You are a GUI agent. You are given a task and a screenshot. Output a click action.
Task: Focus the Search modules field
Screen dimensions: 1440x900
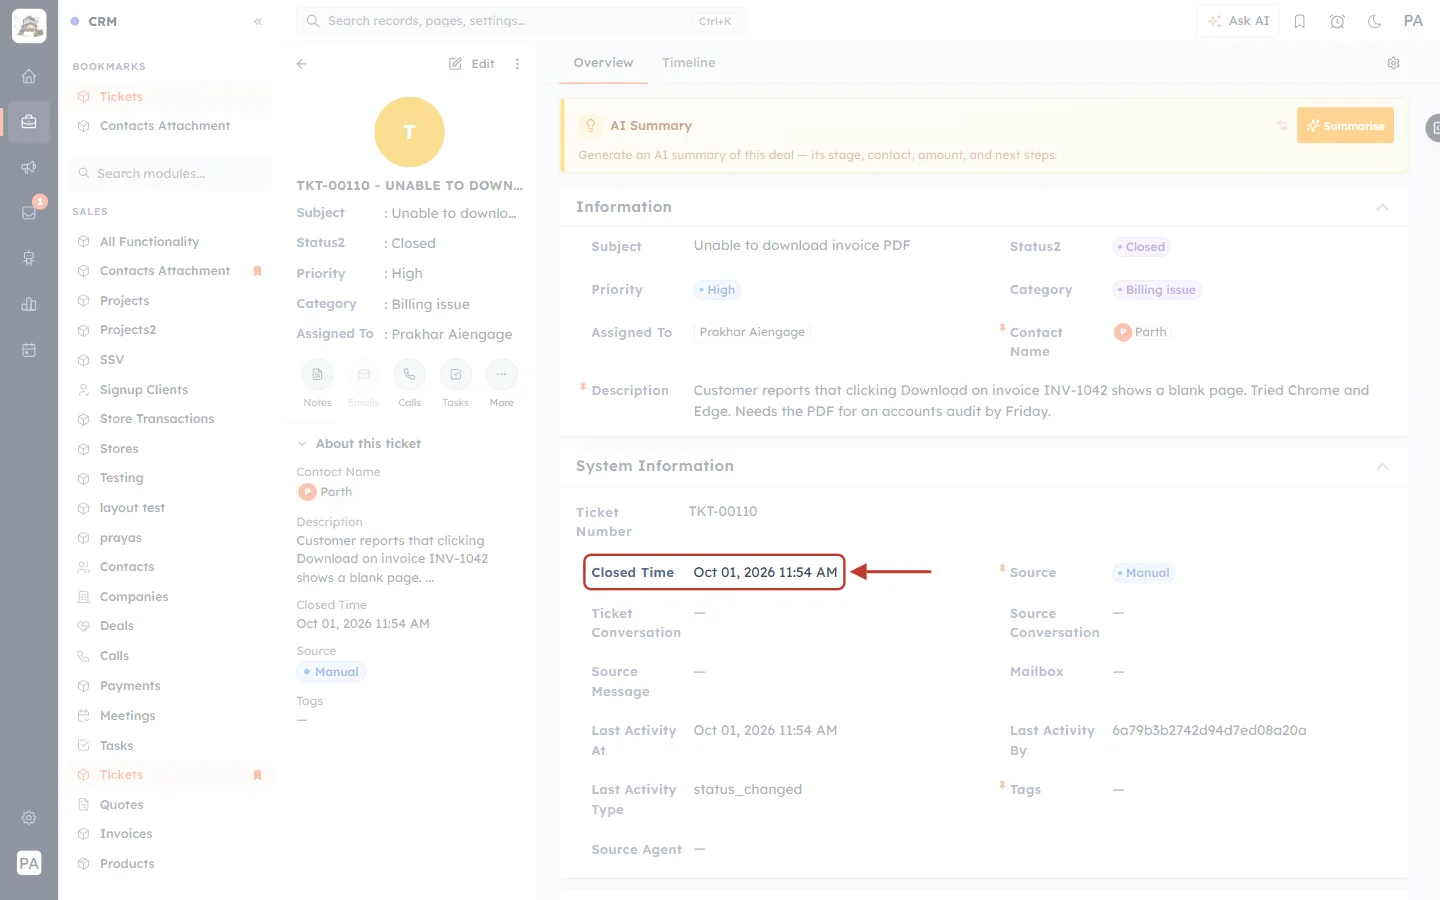point(171,173)
